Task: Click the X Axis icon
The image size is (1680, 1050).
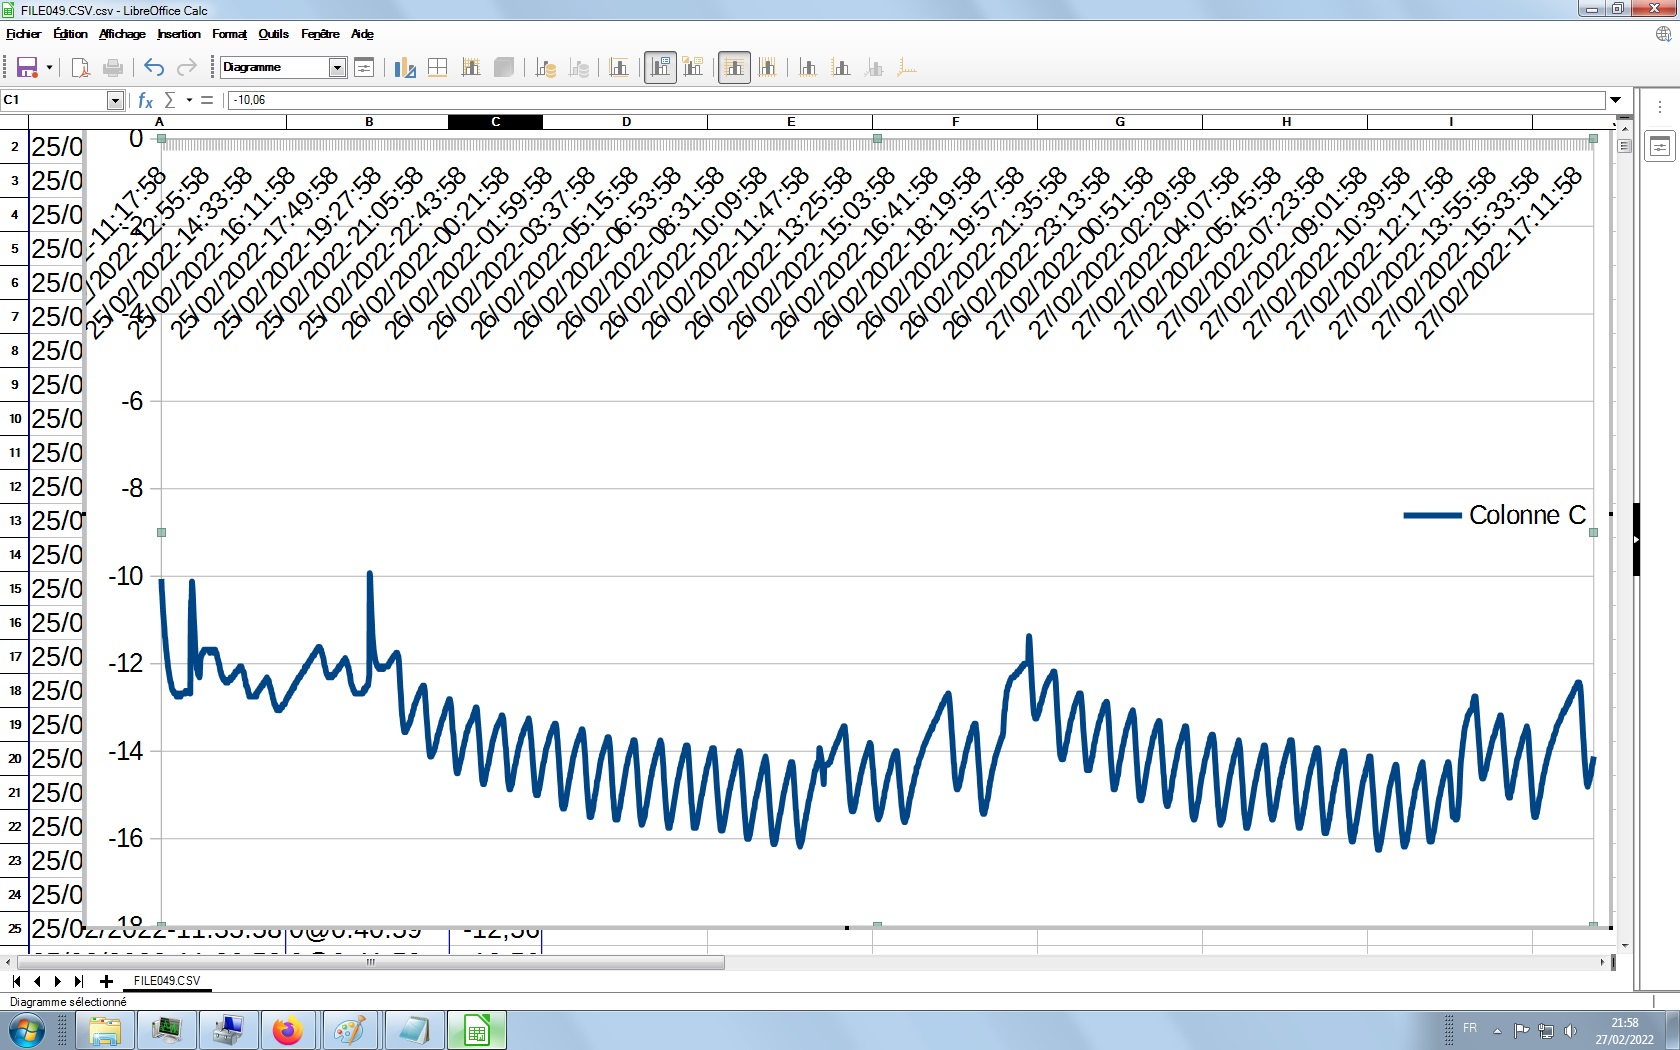Action: pyautogui.click(x=808, y=68)
